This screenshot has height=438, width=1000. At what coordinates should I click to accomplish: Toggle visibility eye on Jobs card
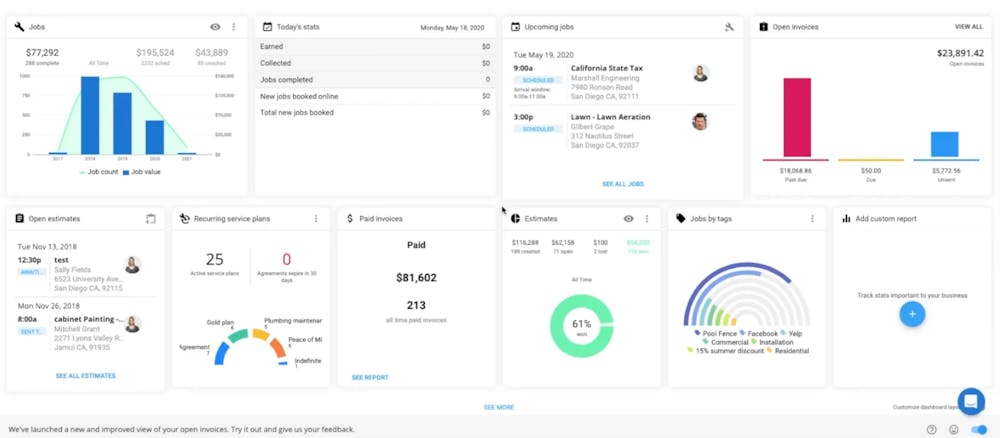click(216, 27)
